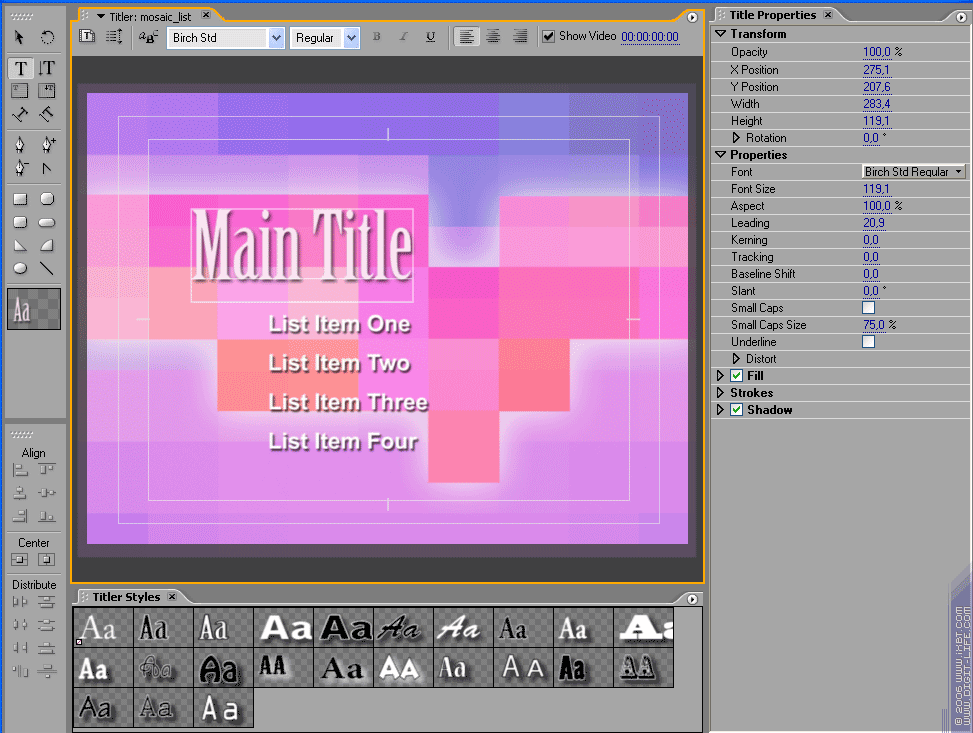
Task: Open the Birch Std Regular Font property dropdown
Action: (914, 171)
